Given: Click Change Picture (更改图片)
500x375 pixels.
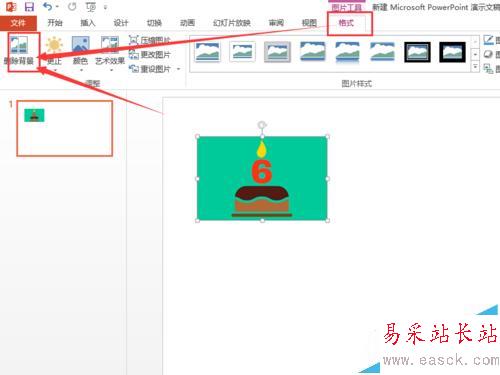Looking at the screenshot, I should 150,54.
